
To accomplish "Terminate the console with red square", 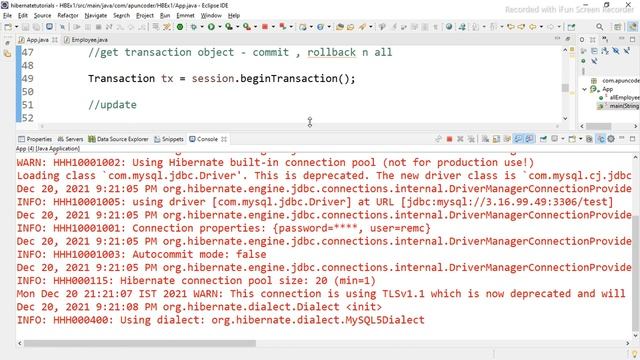I will click(449, 139).
